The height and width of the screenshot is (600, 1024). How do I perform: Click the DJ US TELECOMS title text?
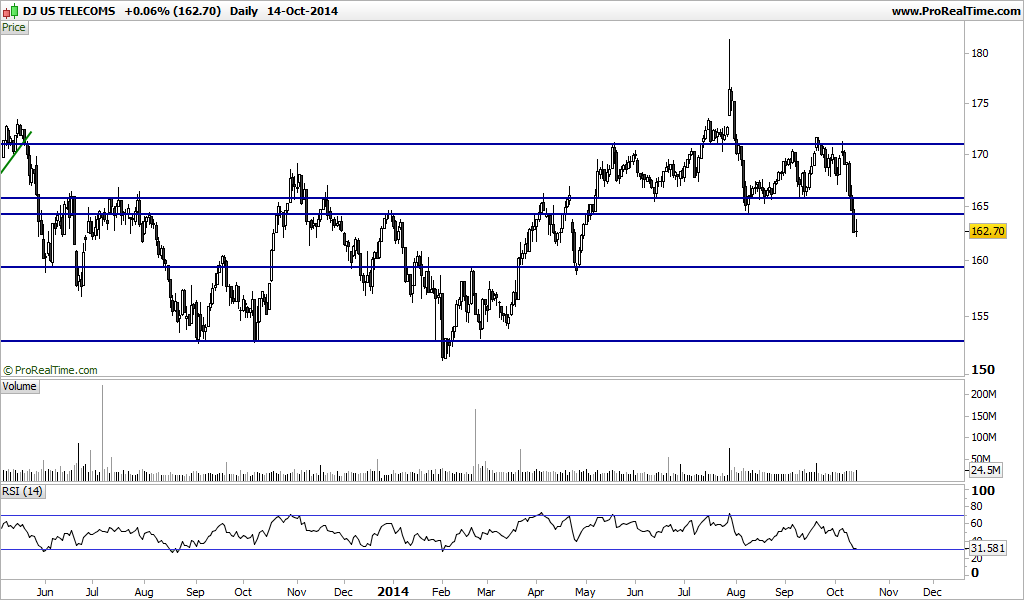69,11
